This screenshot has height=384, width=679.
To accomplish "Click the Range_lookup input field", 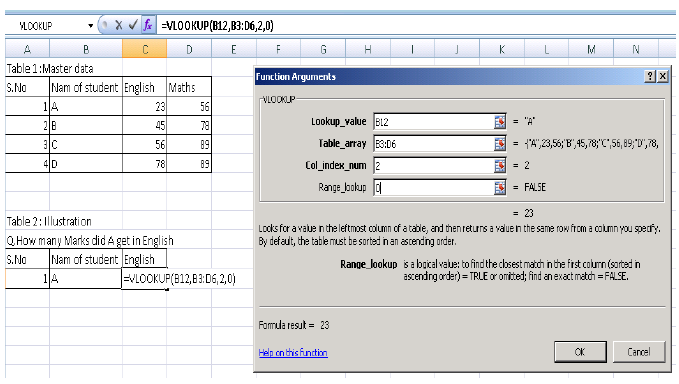I will 433,187.
